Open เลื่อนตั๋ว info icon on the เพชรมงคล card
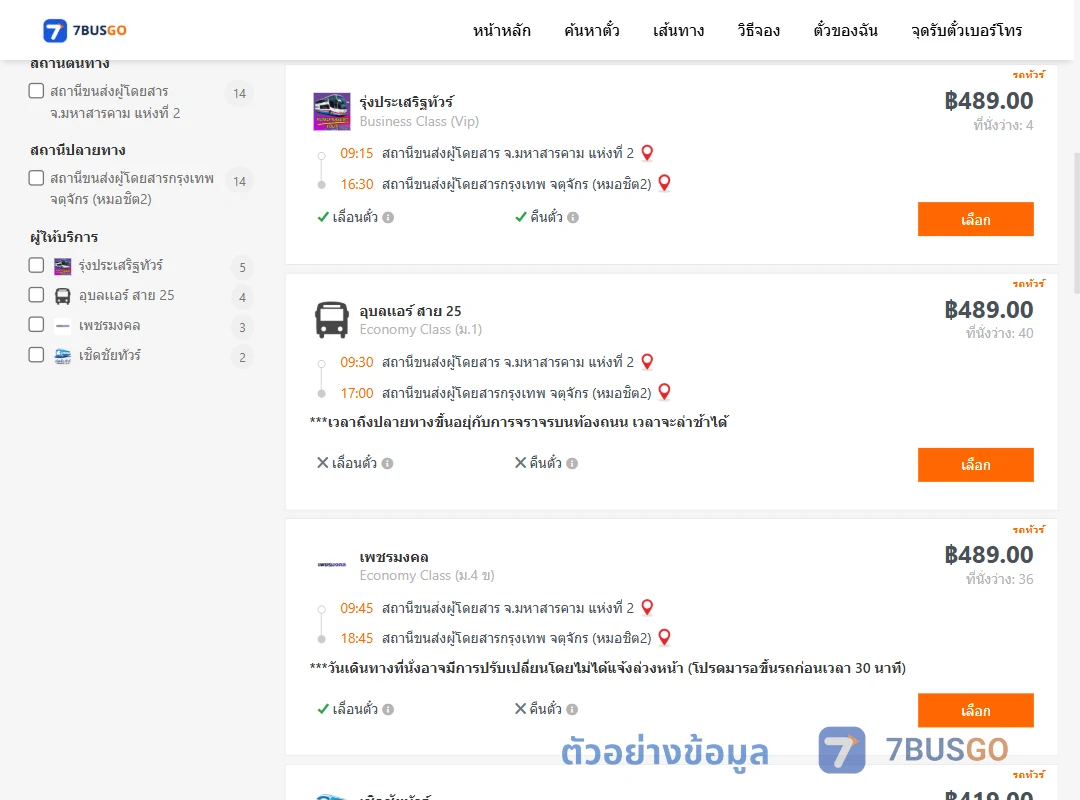This screenshot has height=800, width=1080. click(x=388, y=709)
